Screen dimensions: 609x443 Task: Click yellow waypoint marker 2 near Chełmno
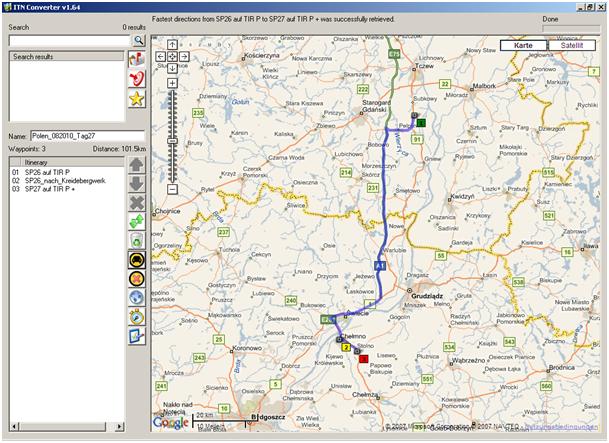[345, 347]
